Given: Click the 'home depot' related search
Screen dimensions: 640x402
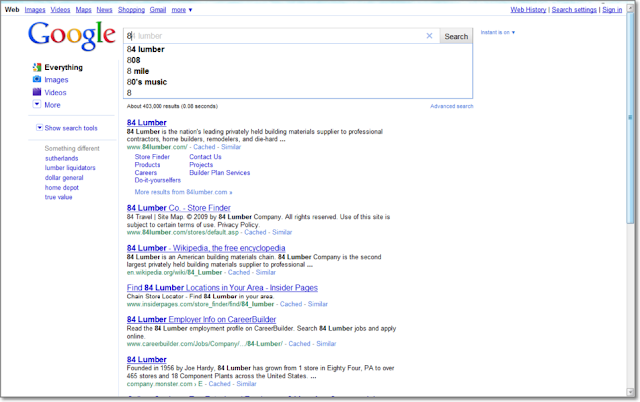Looking at the screenshot, I should [x=62, y=187].
